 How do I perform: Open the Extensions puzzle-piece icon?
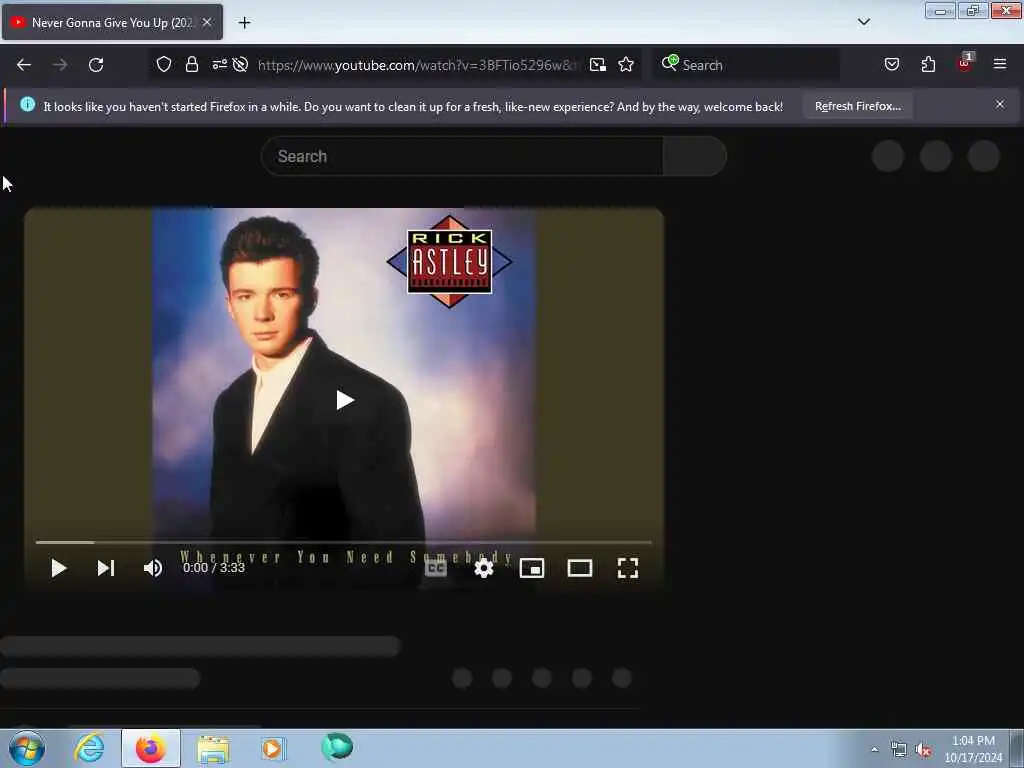[928, 64]
